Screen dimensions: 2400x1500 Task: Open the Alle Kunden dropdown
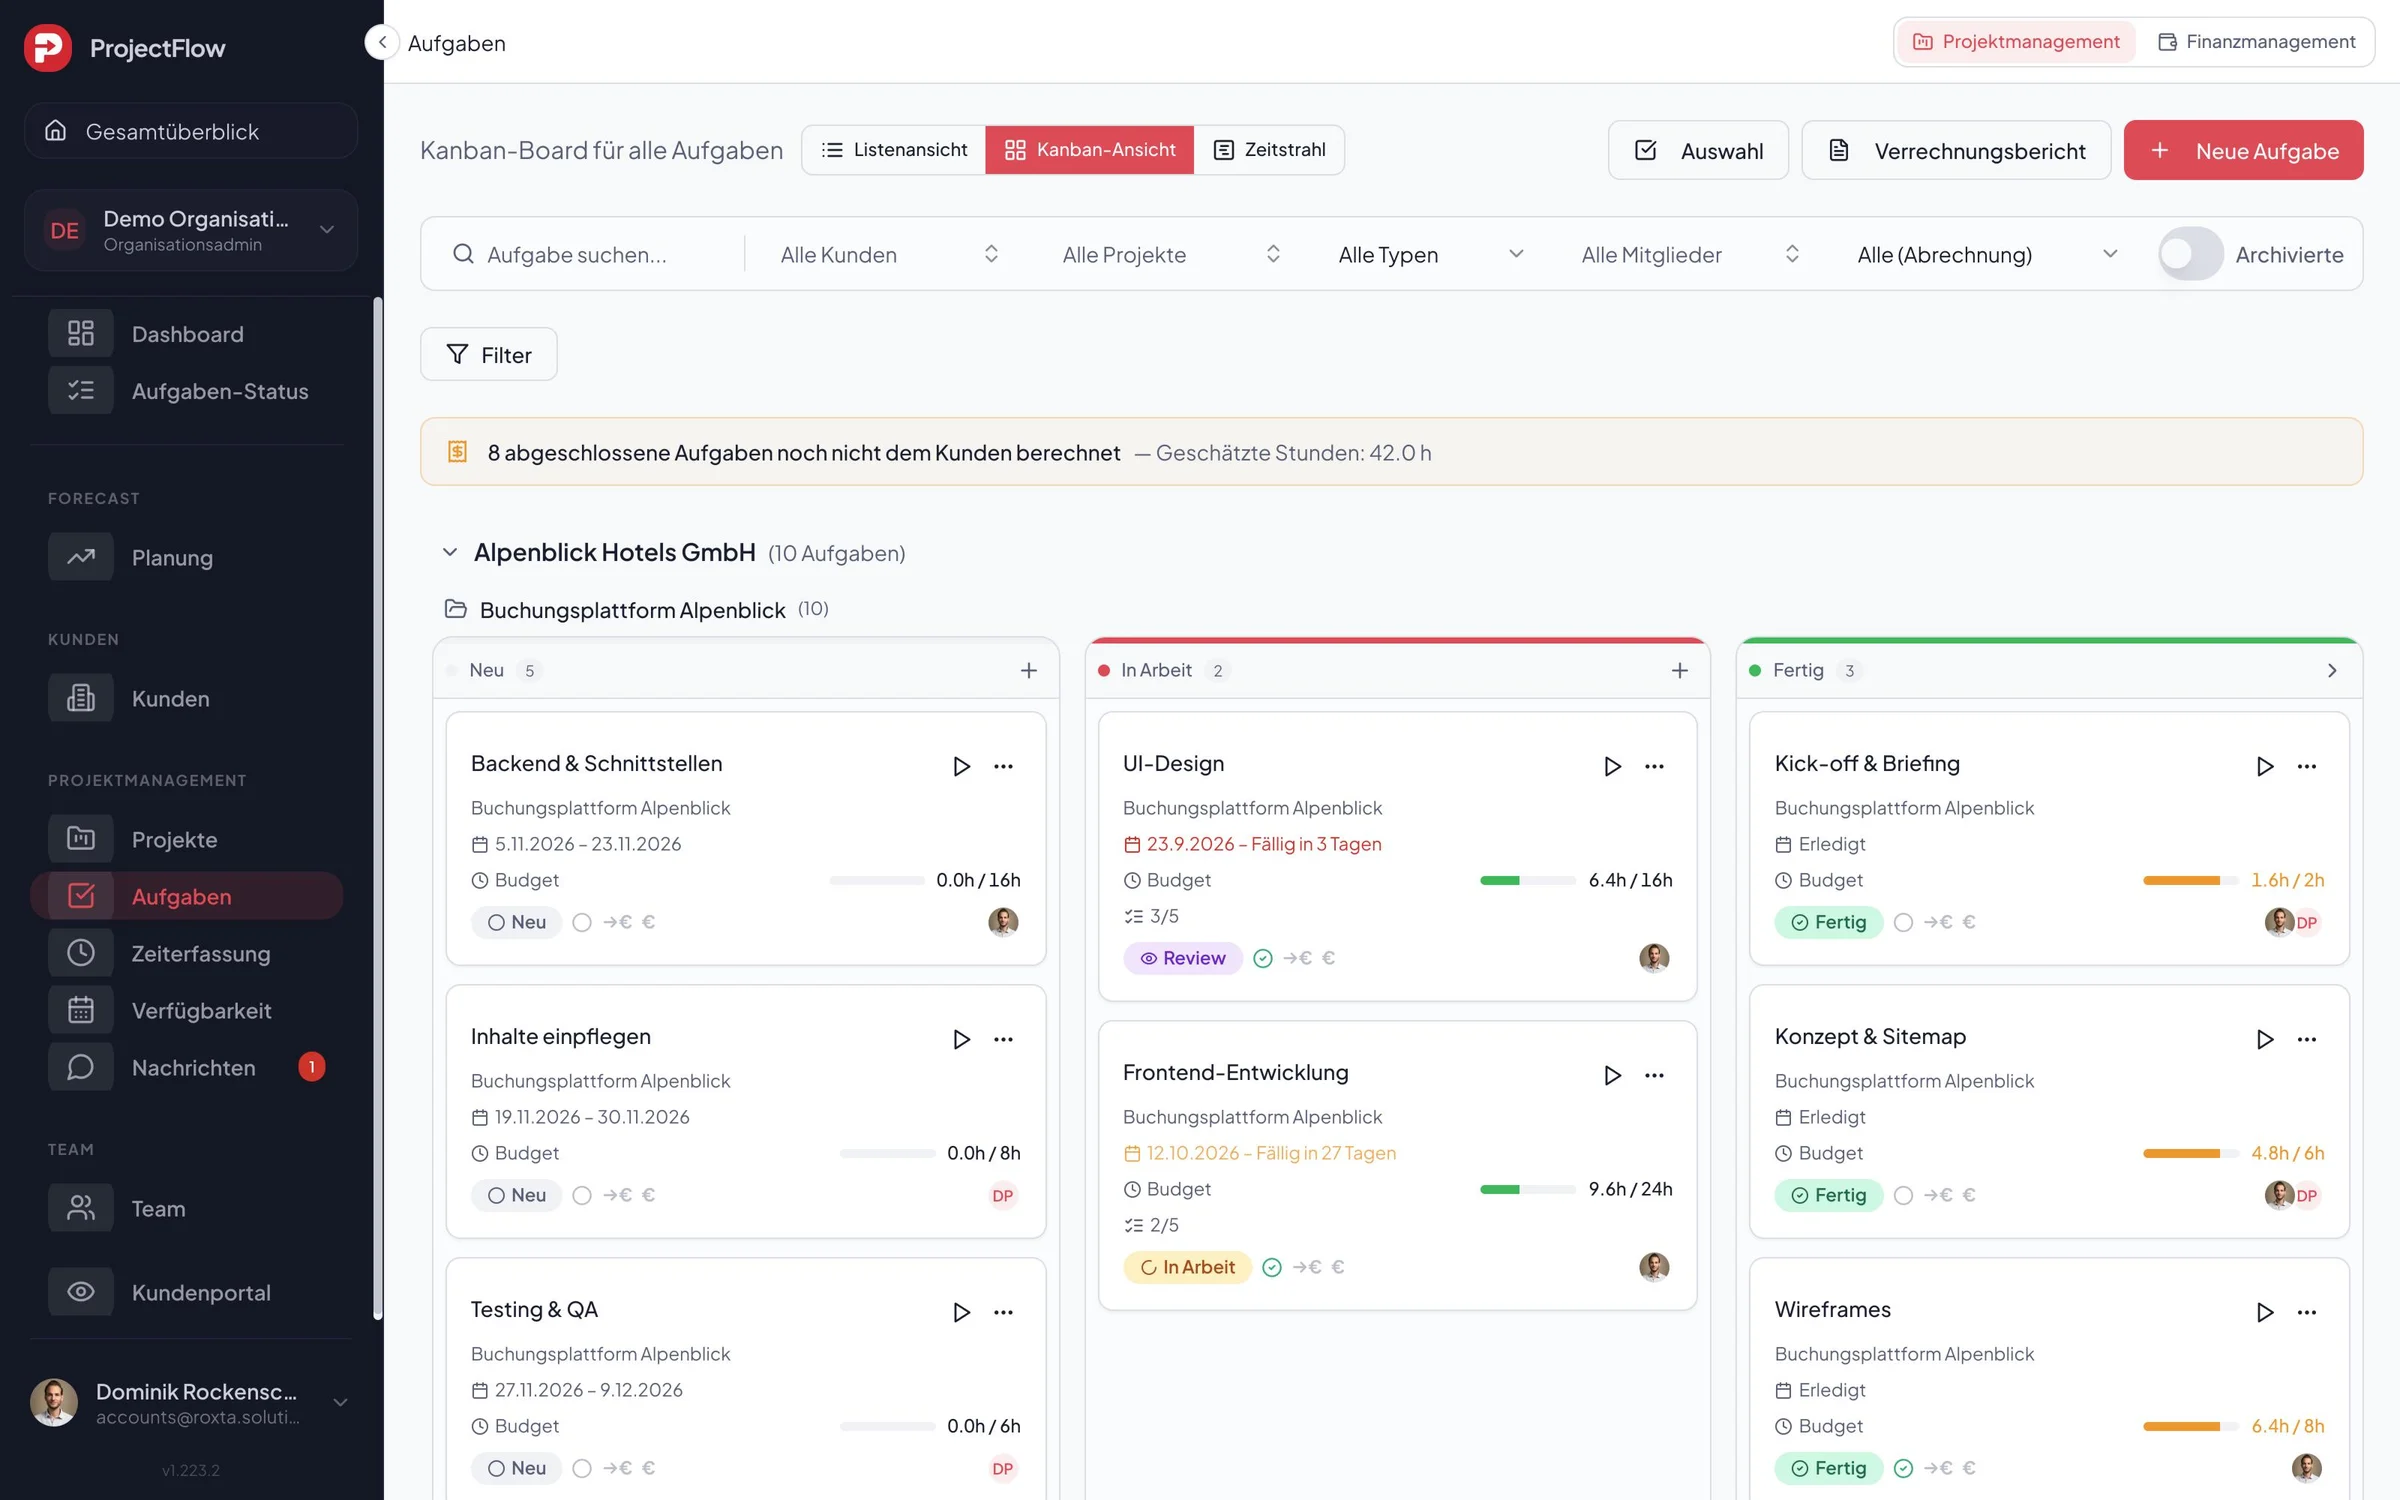click(888, 254)
